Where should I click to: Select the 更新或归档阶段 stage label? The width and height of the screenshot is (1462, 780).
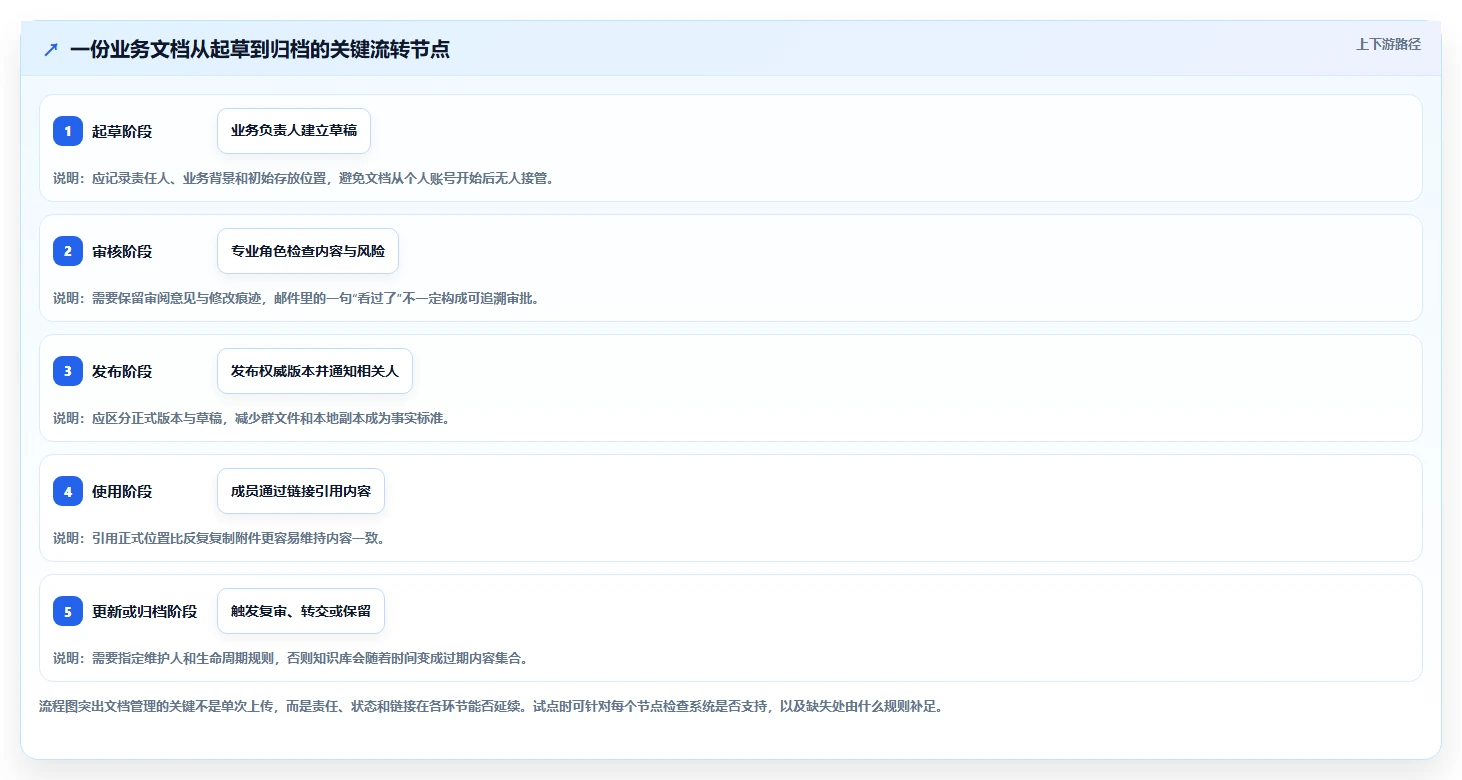(145, 611)
